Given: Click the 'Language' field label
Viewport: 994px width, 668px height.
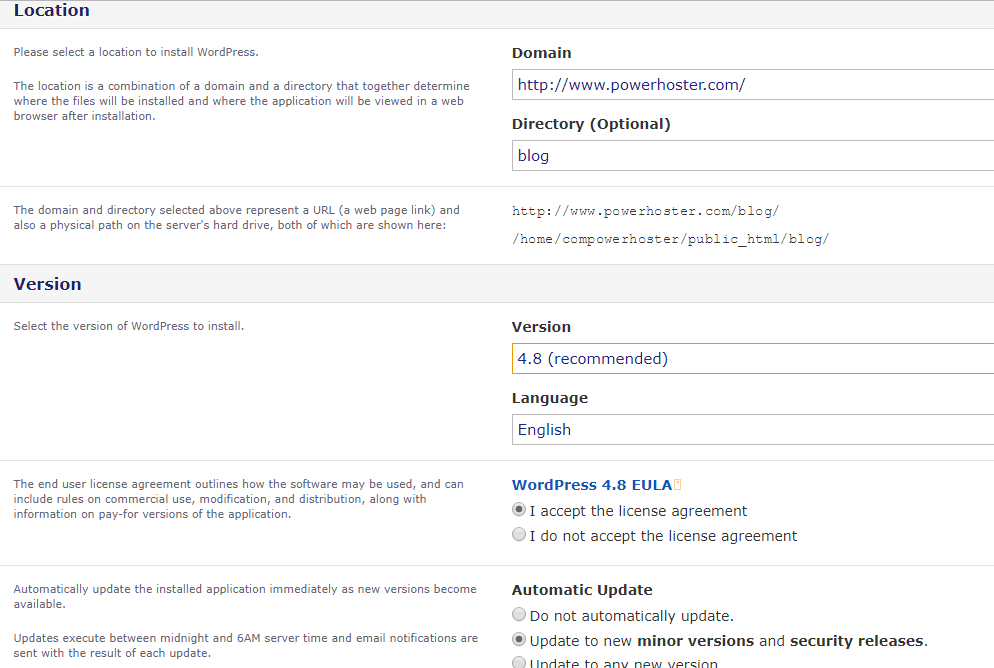Looking at the screenshot, I should tap(549, 398).
